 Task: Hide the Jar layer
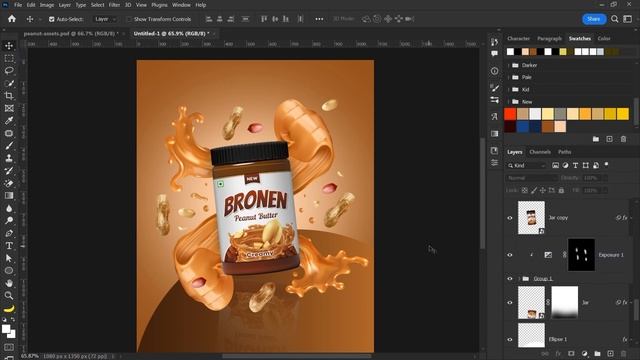(x=510, y=302)
